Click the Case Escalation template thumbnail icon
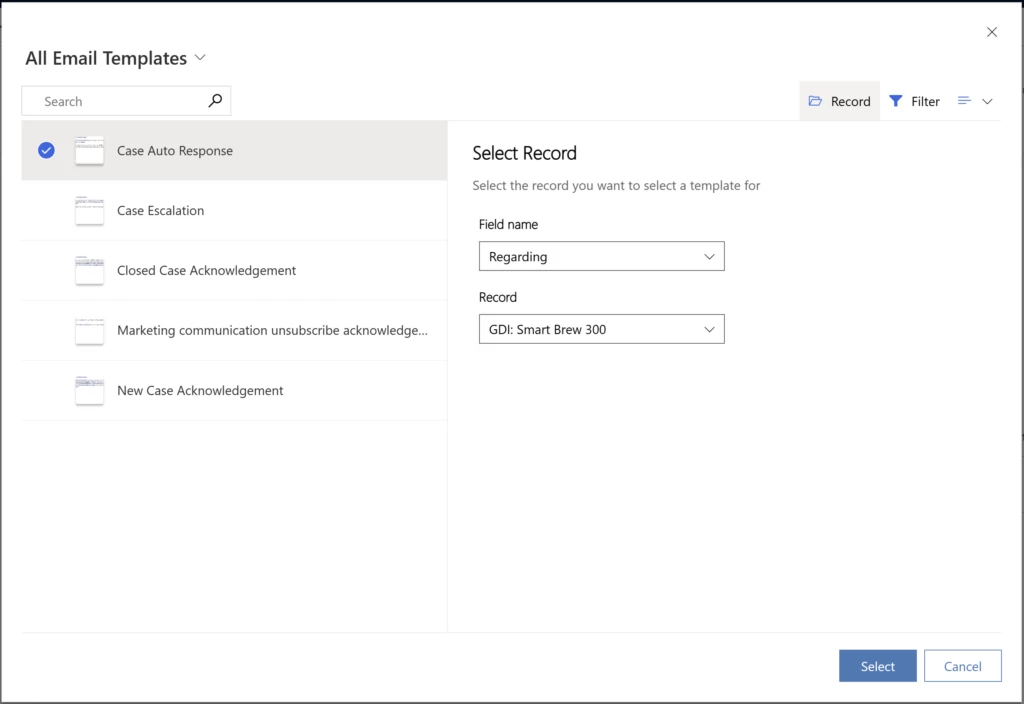 click(x=89, y=210)
